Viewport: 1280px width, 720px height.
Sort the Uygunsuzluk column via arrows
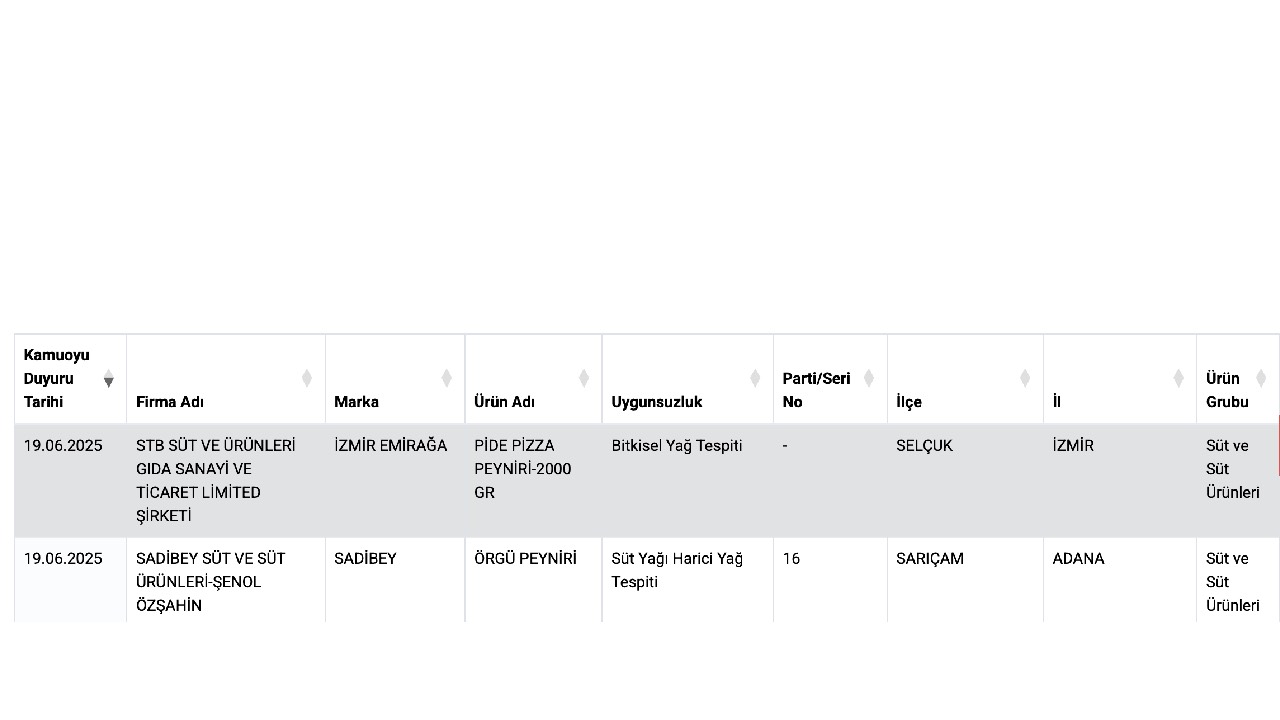tap(755, 378)
